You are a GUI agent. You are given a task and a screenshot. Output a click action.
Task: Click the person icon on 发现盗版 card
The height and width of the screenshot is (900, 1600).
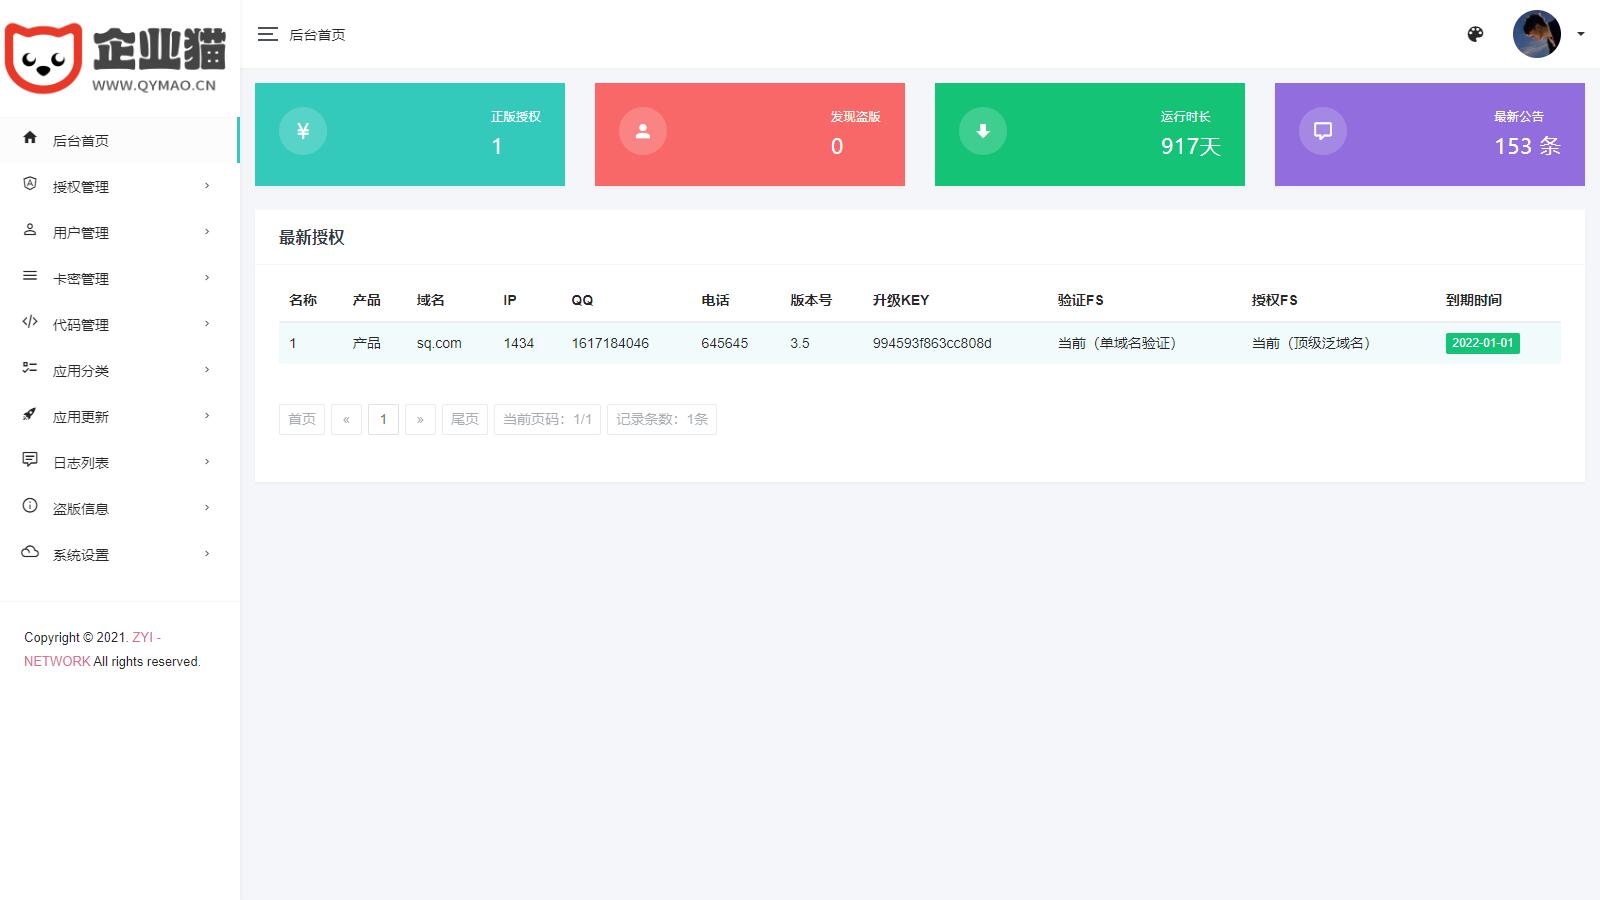tap(643, 131)
